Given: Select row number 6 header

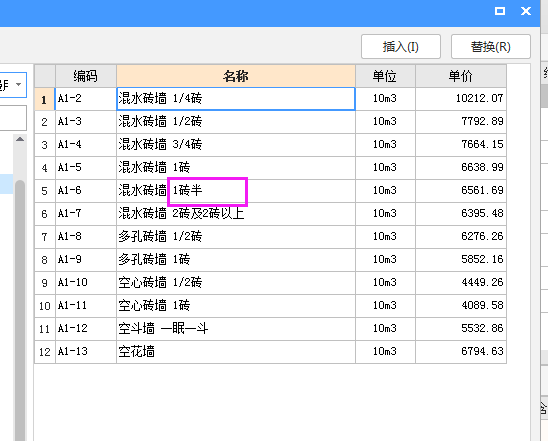Looking at the screenshot, I should (x=45, y=214).
